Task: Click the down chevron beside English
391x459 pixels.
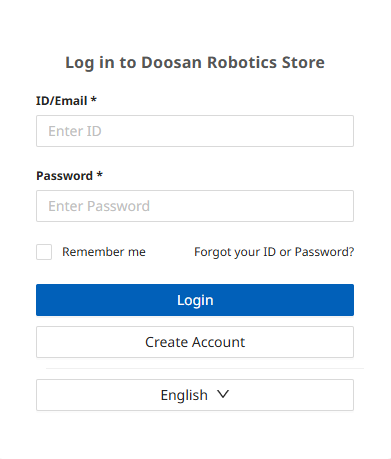Action: pyautogui.click(x=223, y=394)
